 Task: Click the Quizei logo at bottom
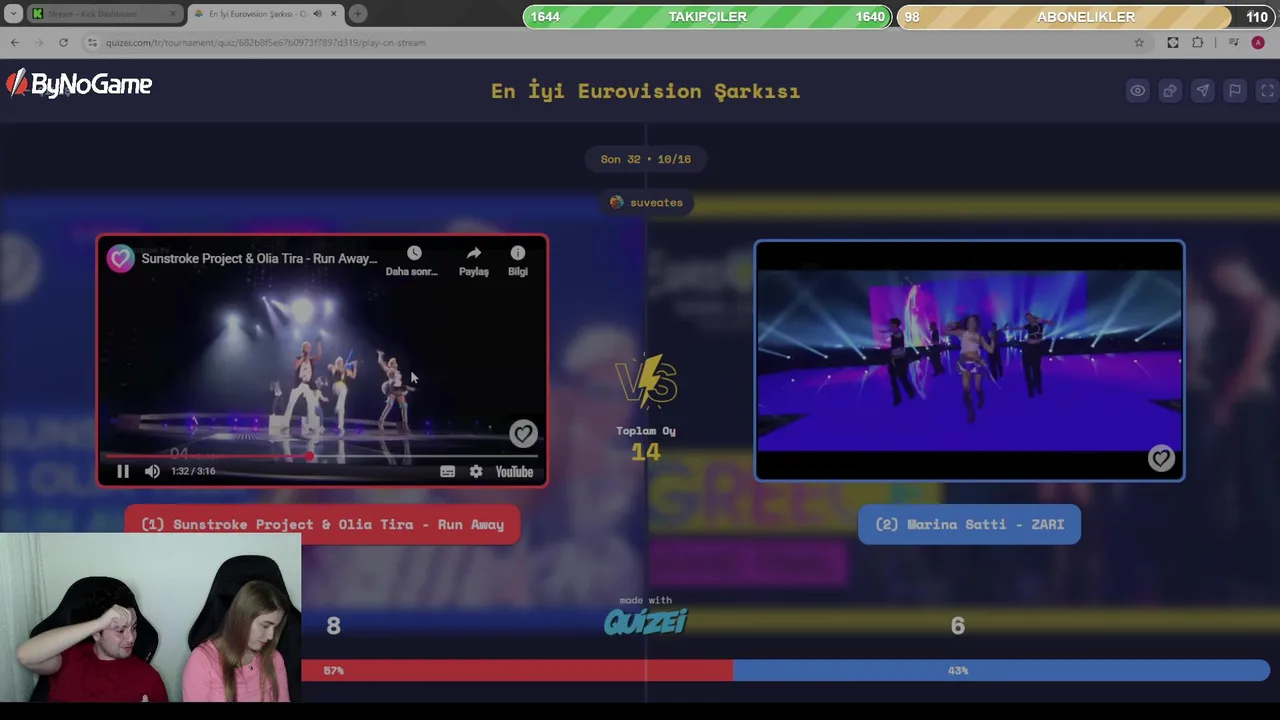pyautogui.click(x=646, y=622)
